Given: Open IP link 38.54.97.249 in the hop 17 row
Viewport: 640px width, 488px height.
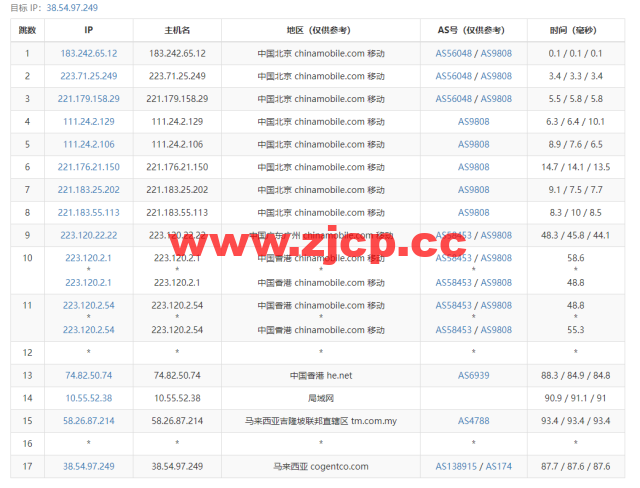Looking at the screenshot, I should tap(89, 466).
